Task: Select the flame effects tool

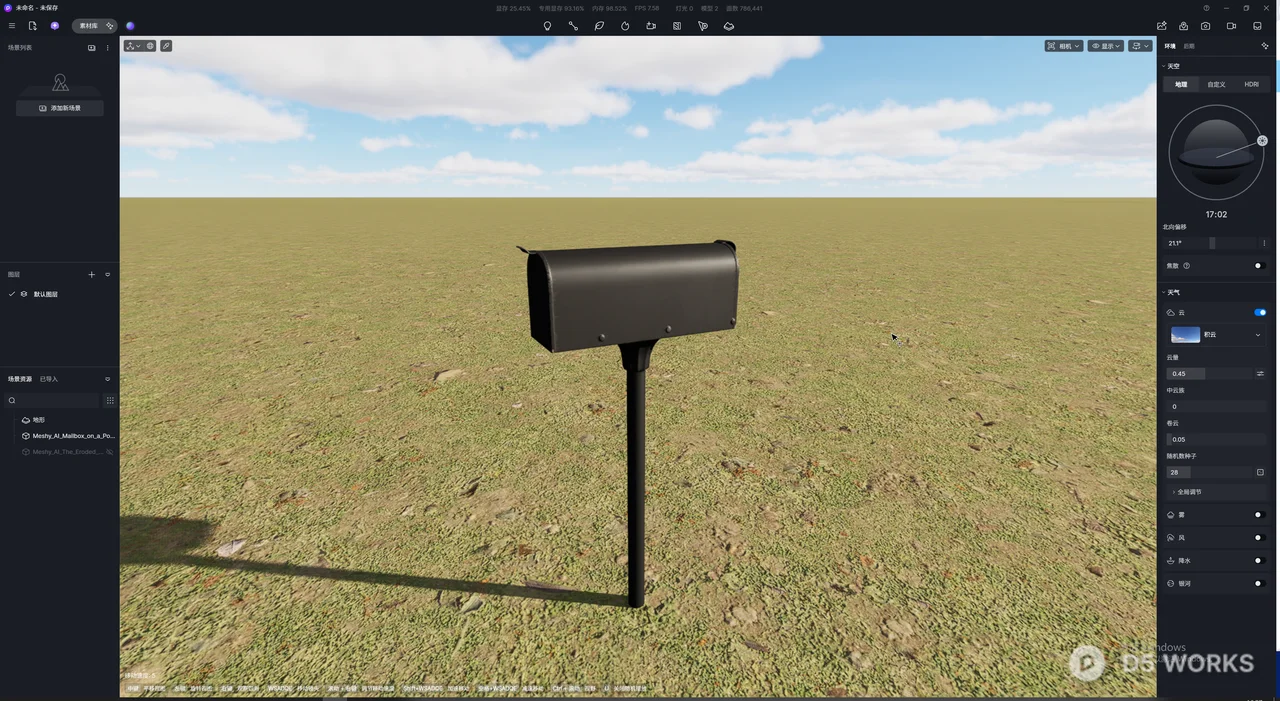Action: (625, 26)
